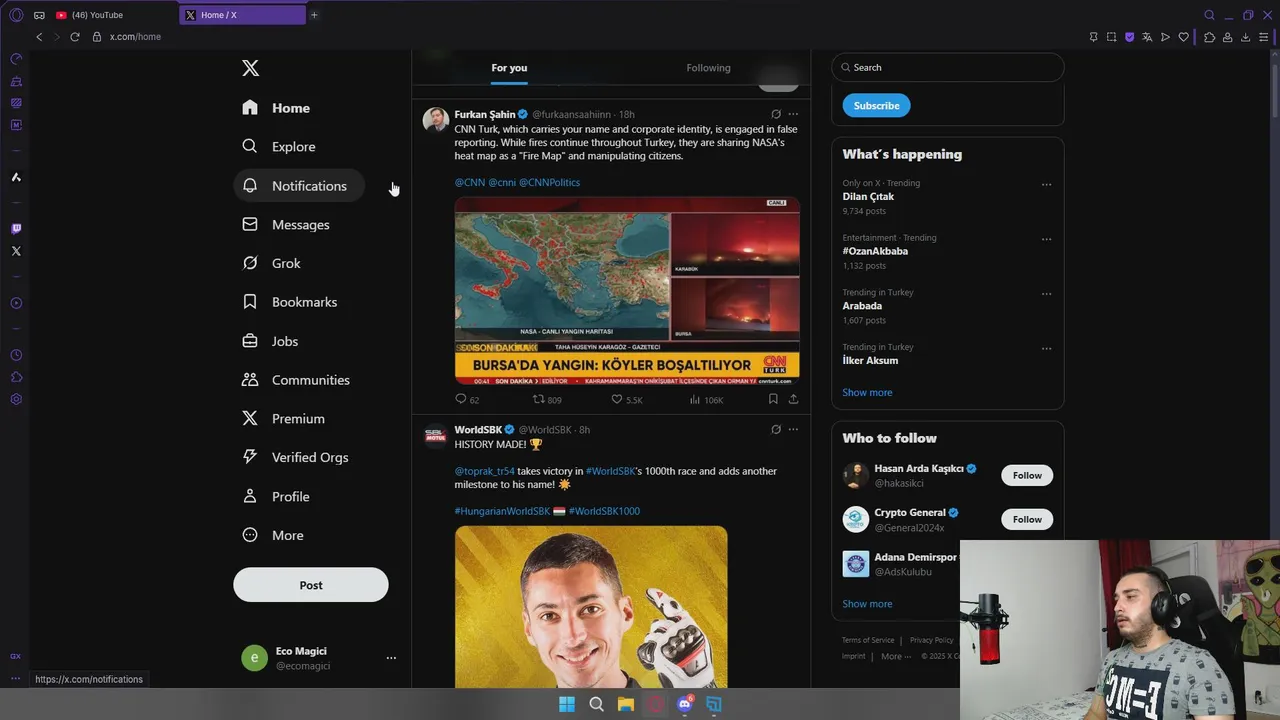Open File Explorer from the taskbar
The width and height of the screenshot is (1280, 720).
pos(626,704)
